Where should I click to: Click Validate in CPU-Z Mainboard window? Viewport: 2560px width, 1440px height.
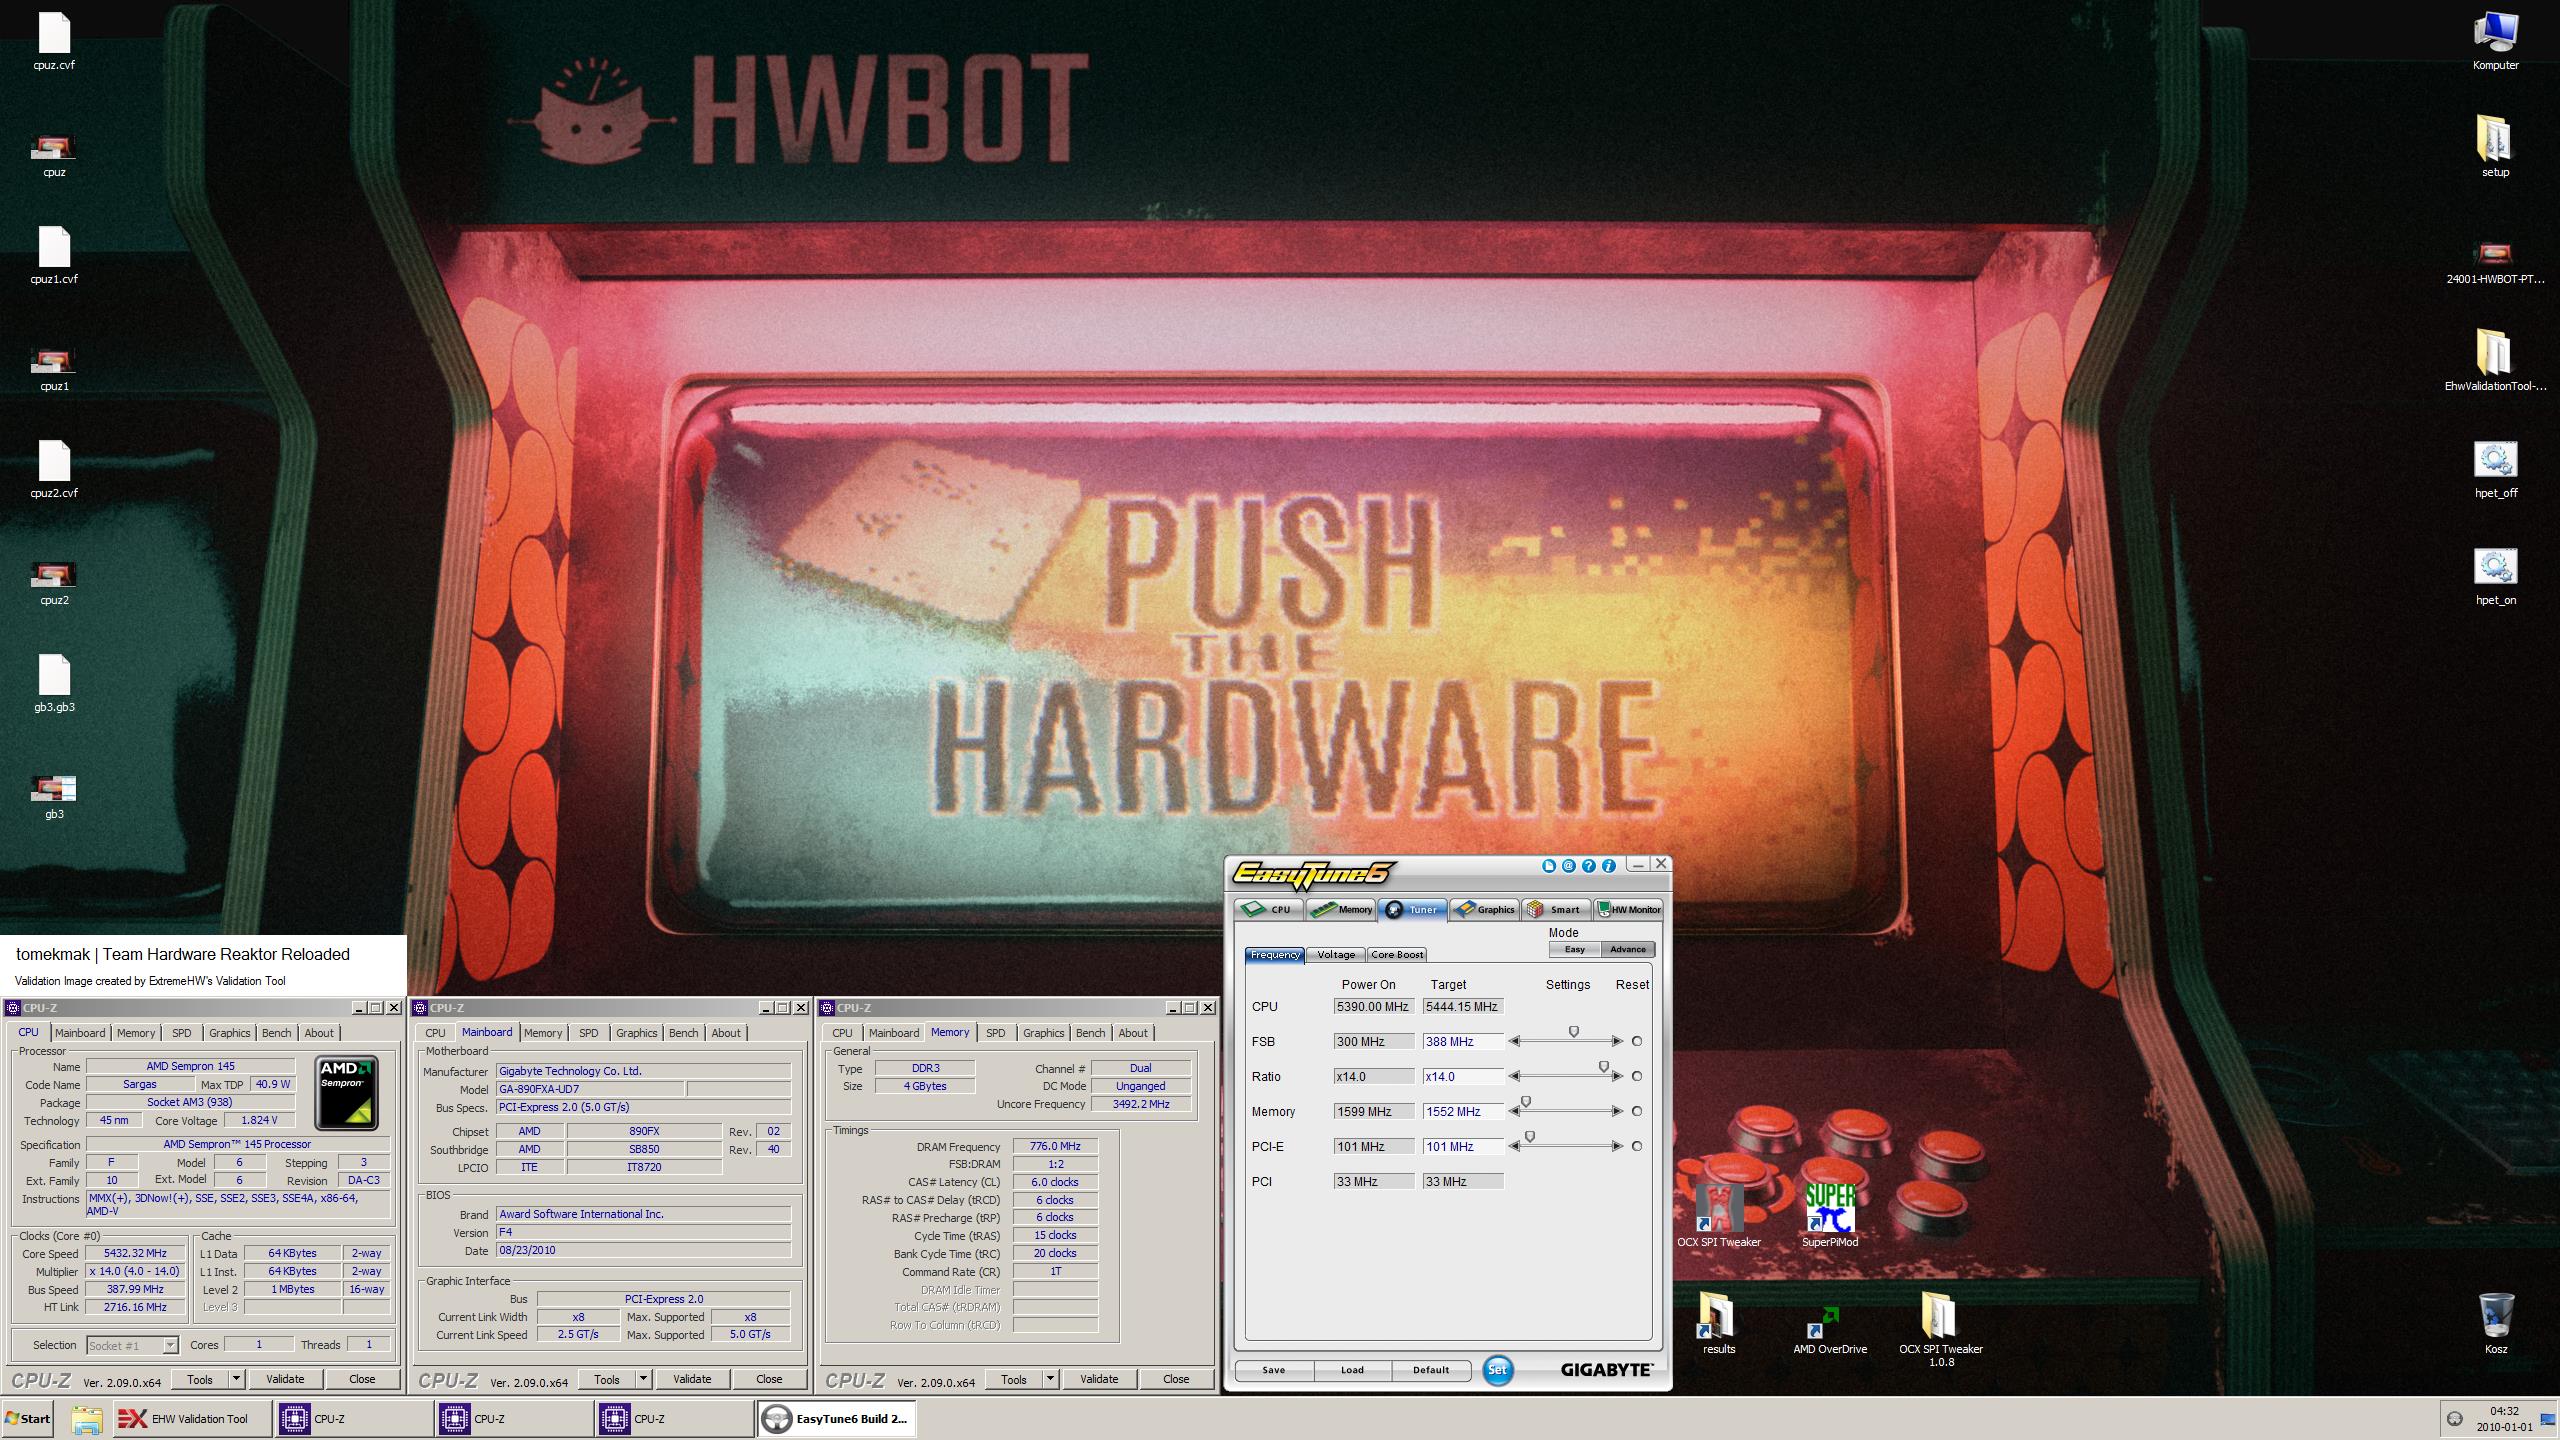692,1379
